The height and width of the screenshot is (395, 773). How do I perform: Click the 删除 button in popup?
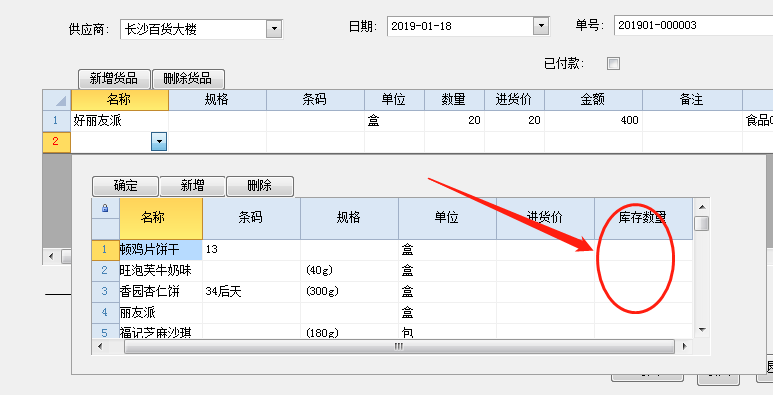click(260, 186)
